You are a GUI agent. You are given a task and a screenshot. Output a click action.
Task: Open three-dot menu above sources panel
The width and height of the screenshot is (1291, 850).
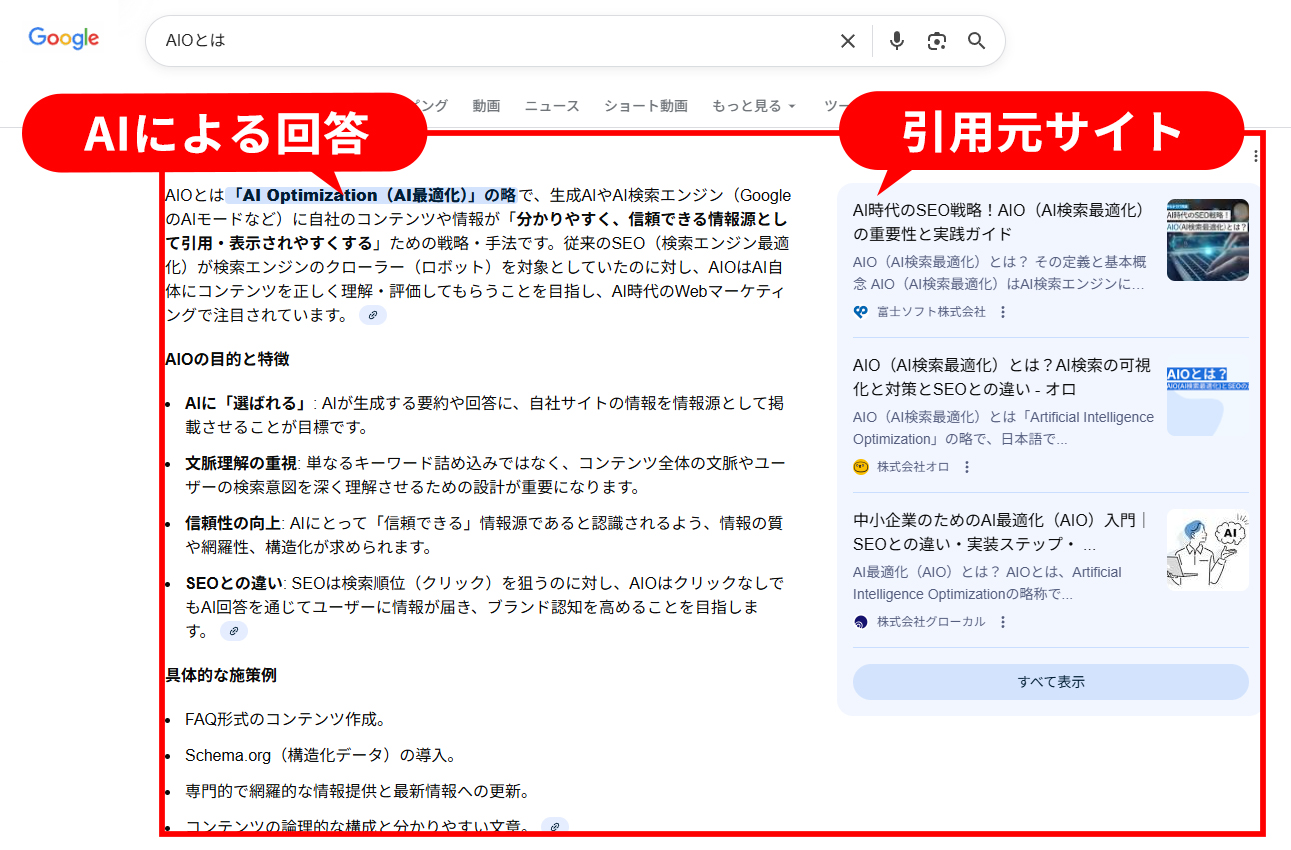click(x=1256, y=156)
